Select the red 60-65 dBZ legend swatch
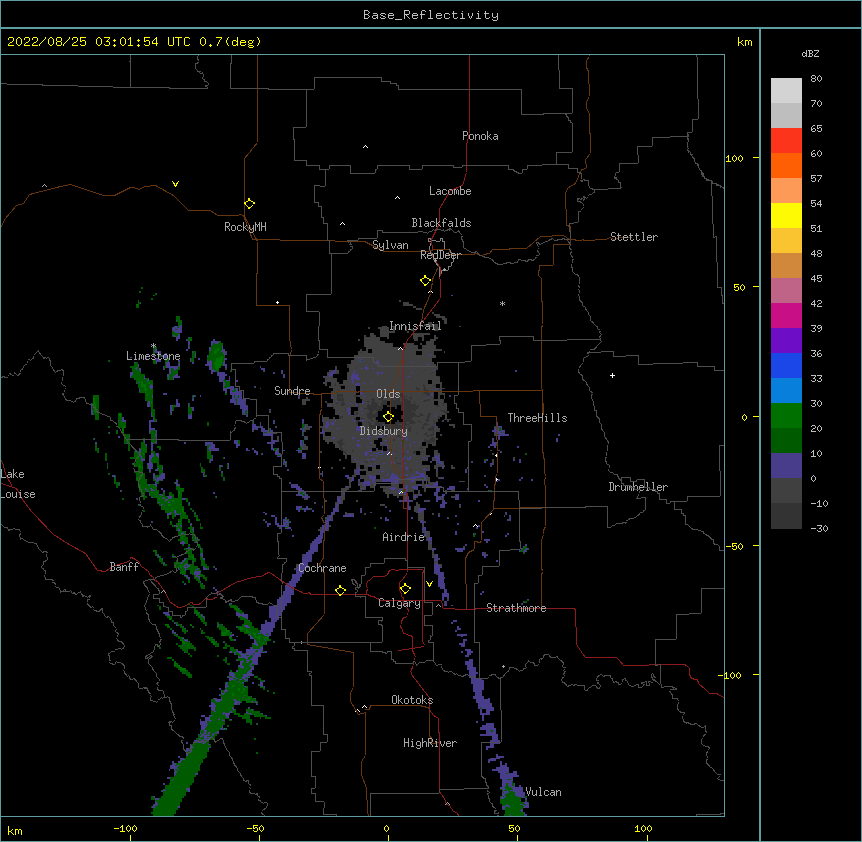The image size is (862, 842). (x=786, y=140)
